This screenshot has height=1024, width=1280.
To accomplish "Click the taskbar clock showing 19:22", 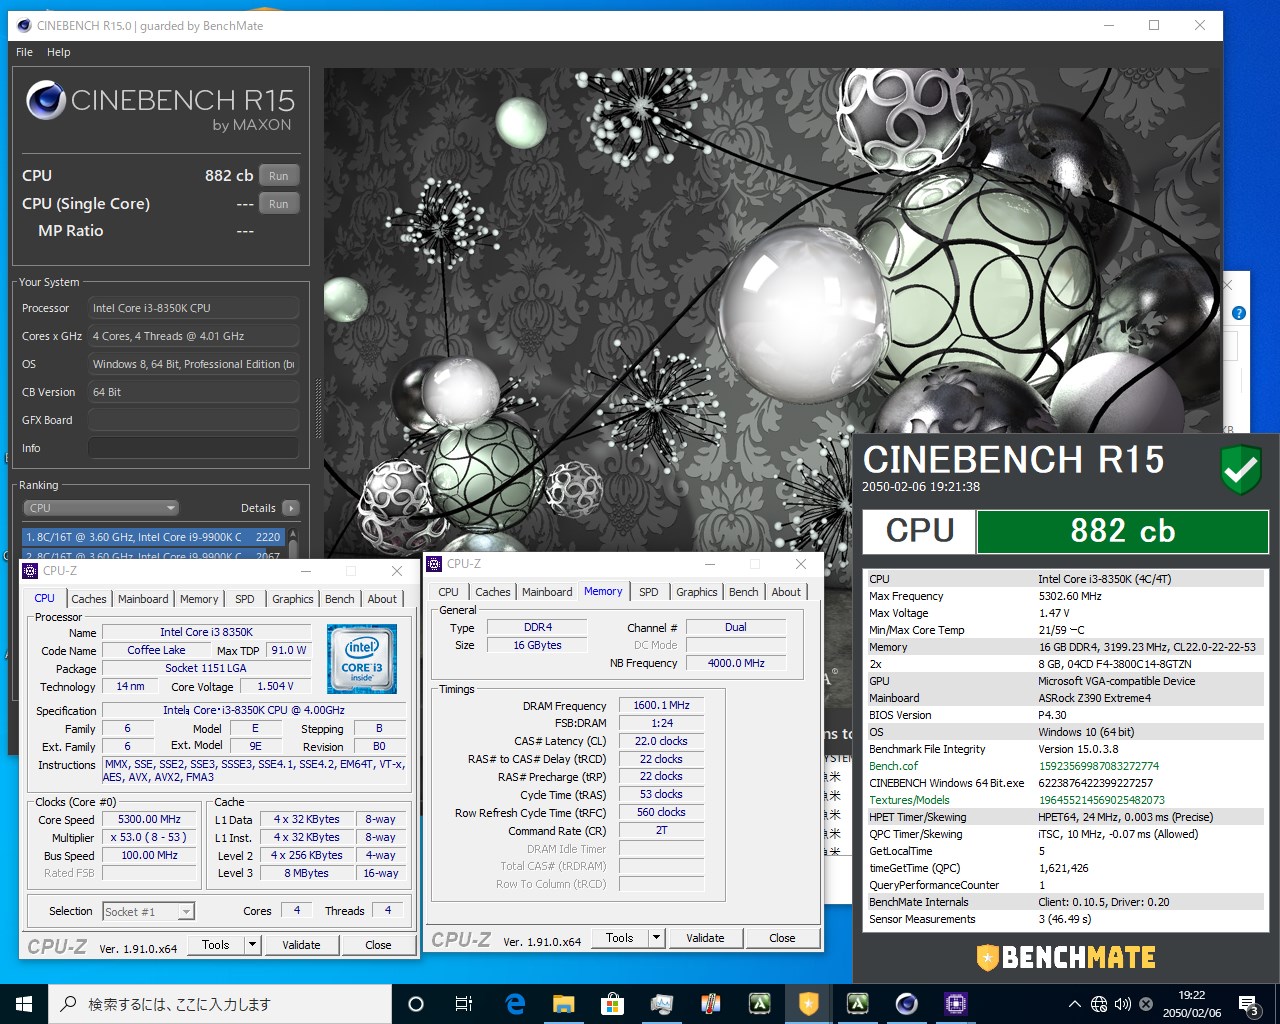I will [1192, 1004].
